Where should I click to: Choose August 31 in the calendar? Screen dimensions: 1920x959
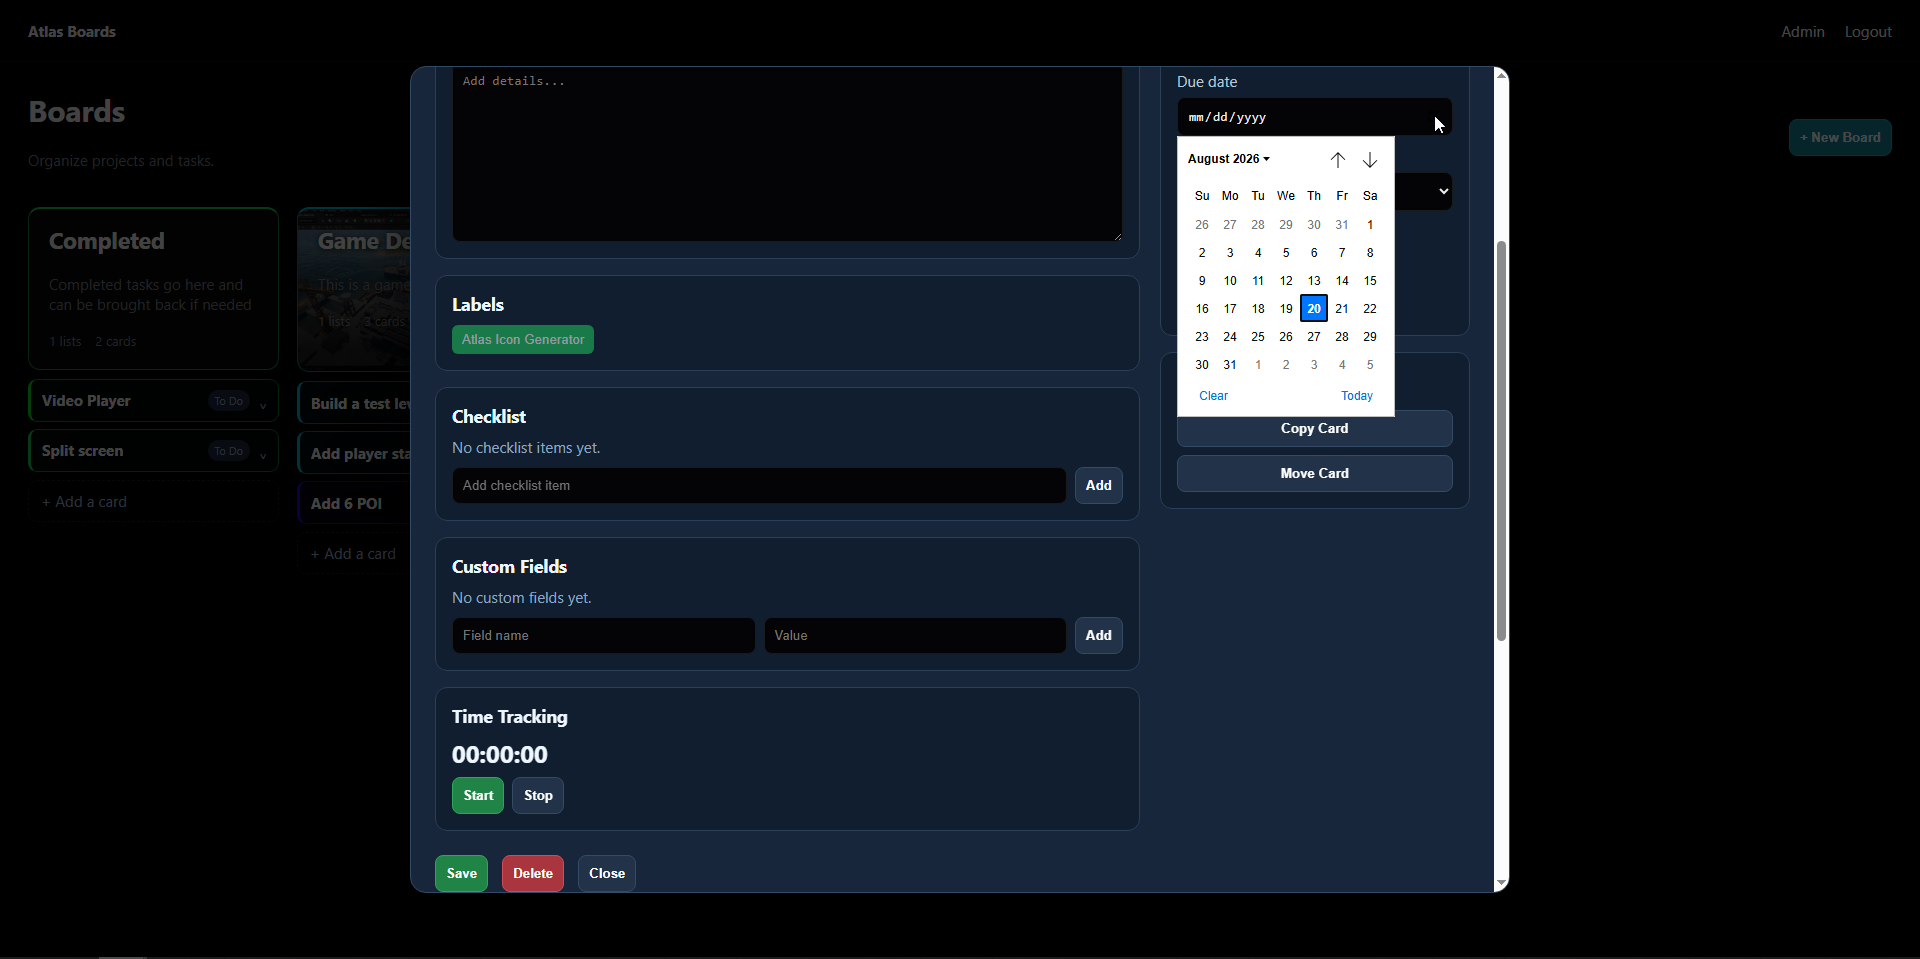pyautogui.click(x=1230, y=365)
